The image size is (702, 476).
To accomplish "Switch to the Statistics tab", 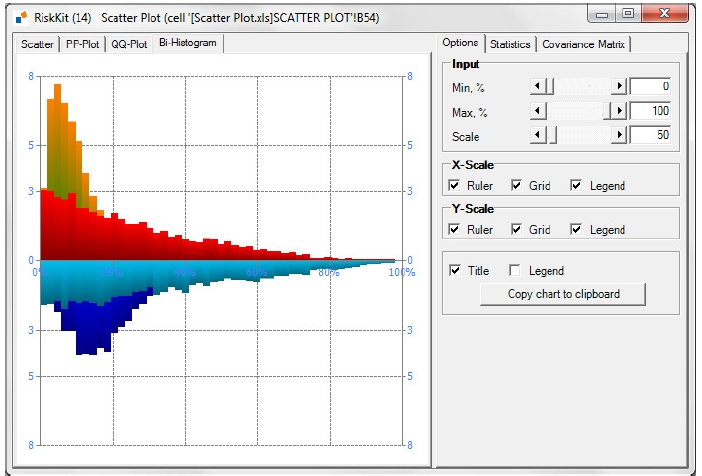I will click(510, 44).
